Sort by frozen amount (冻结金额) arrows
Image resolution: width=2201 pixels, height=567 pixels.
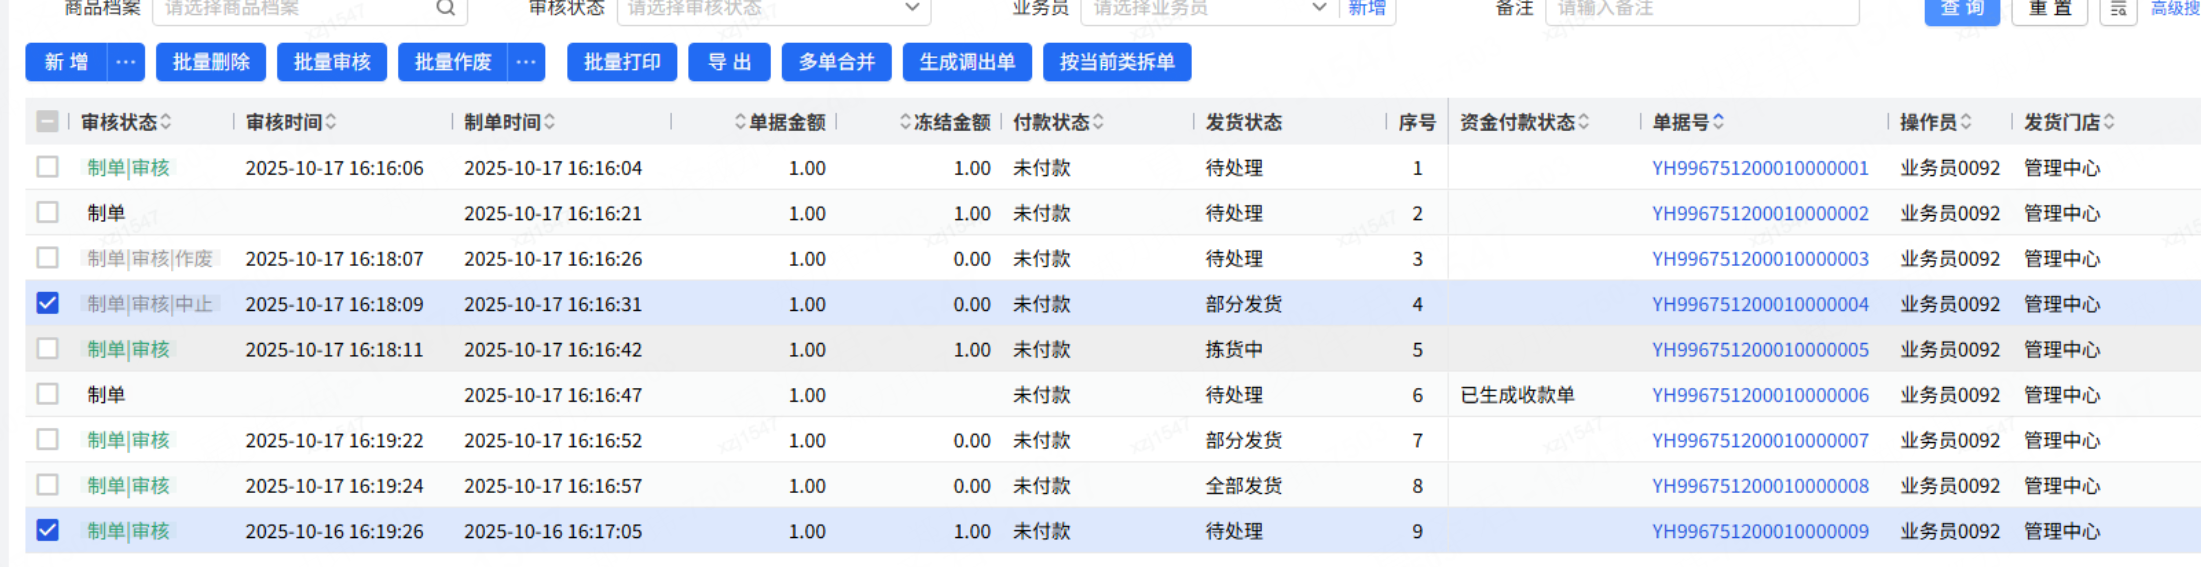905,122
